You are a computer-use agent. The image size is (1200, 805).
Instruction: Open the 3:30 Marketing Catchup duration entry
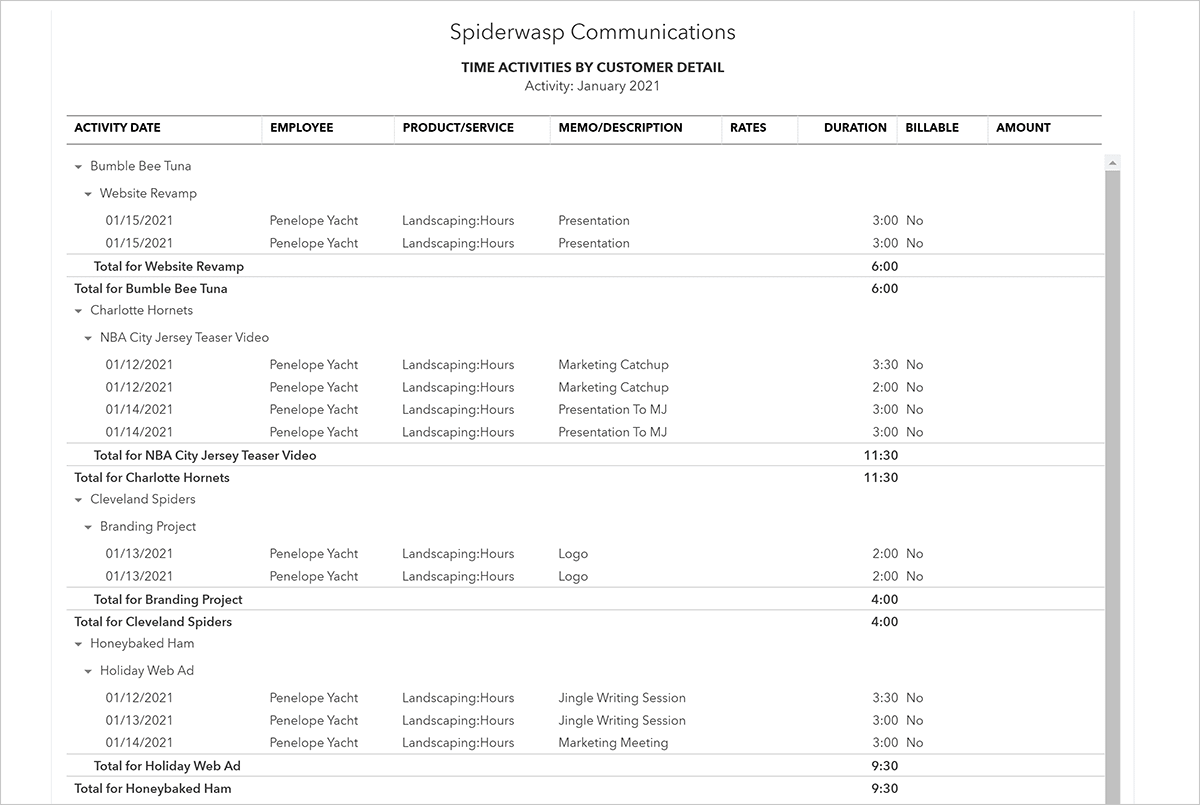pos(884,365)
